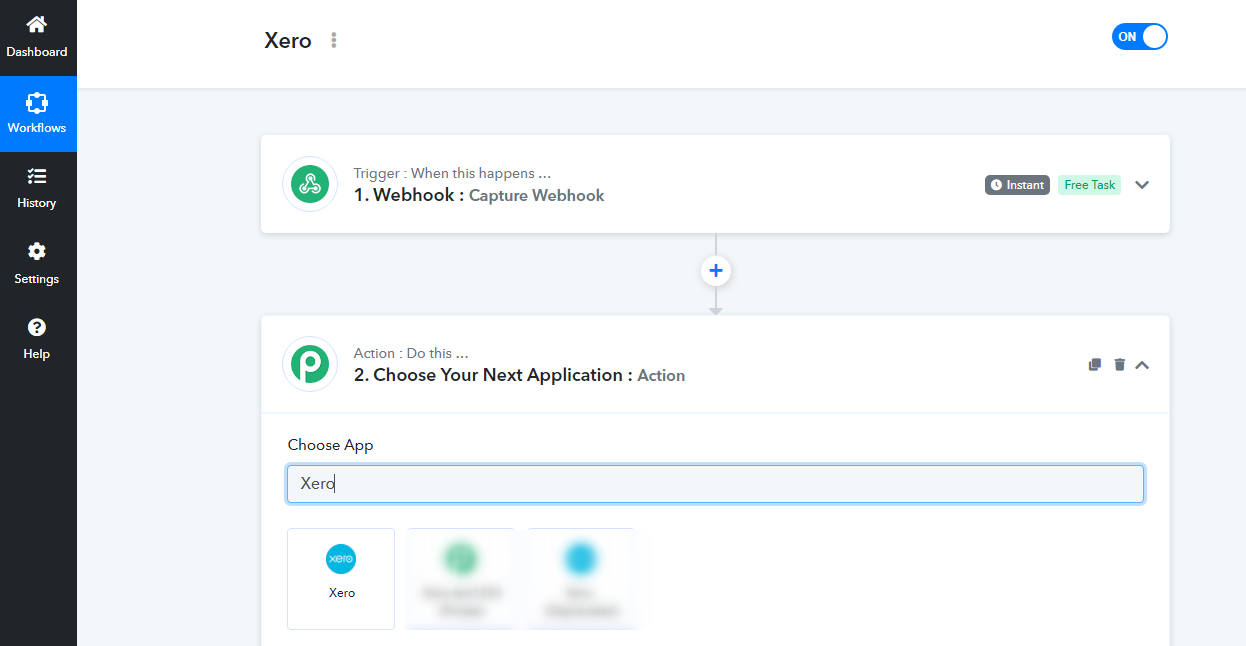Click into the Choose App search field
The width and height of the screenshot is (1246, 646).
coord(716,484)
